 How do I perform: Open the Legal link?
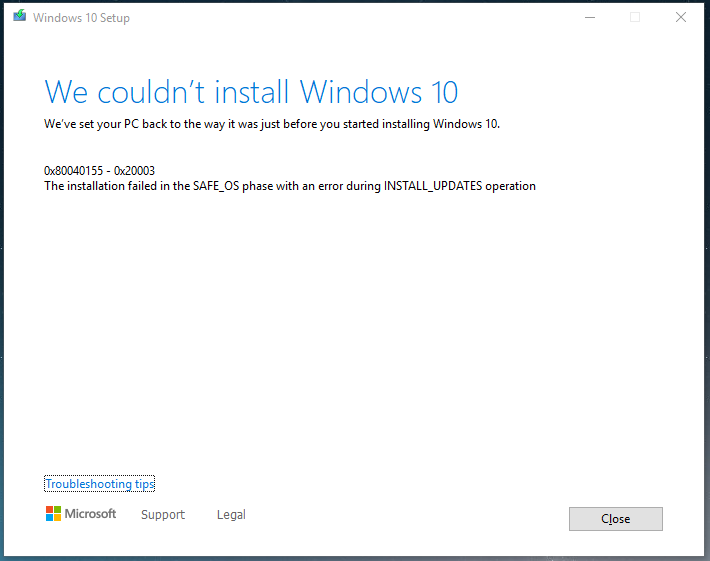[231, 514]
